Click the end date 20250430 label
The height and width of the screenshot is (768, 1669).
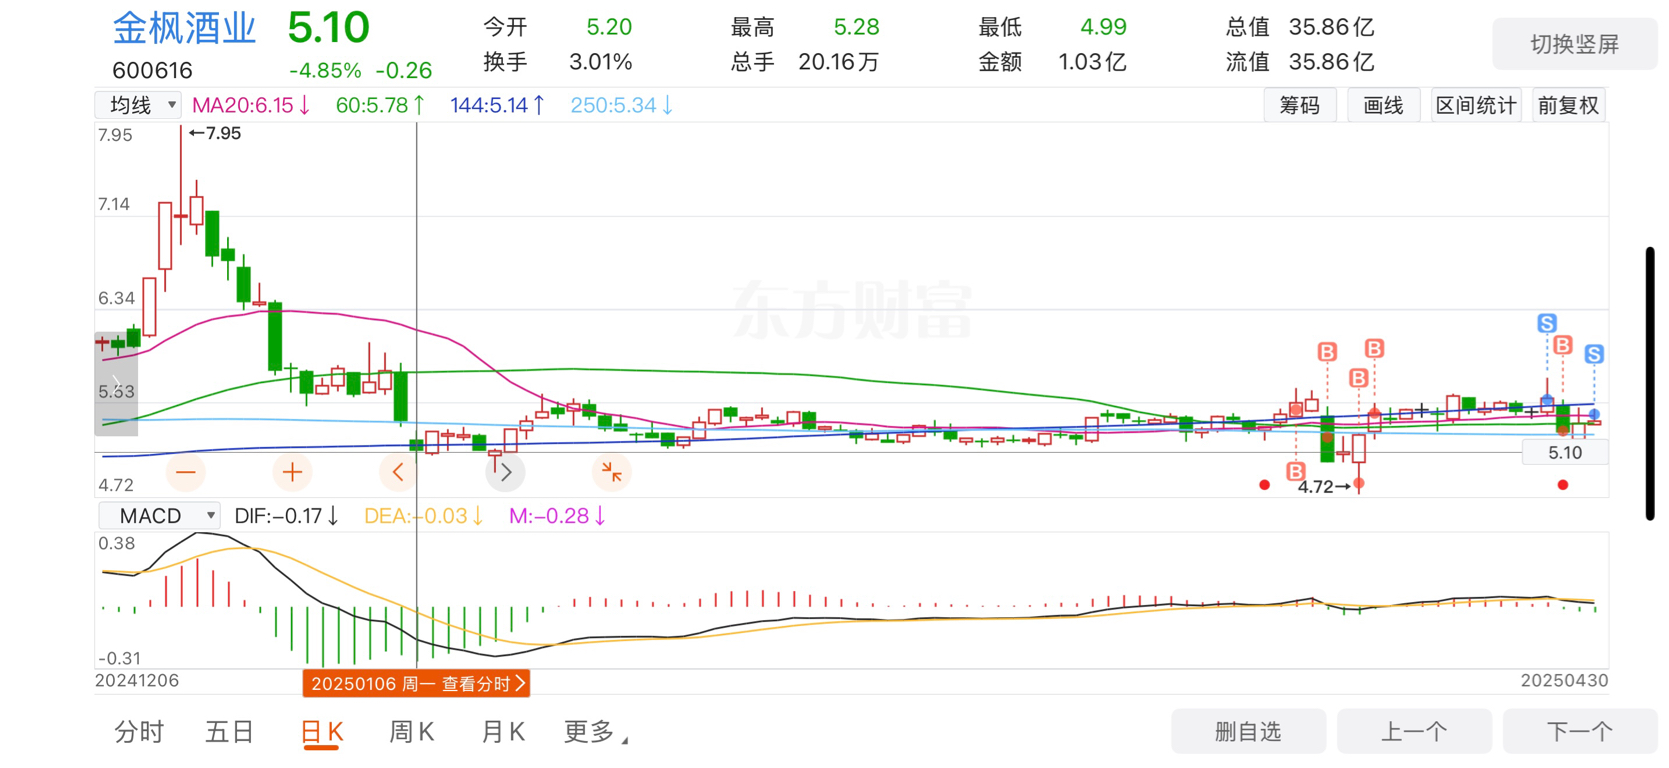point(1564,681)
